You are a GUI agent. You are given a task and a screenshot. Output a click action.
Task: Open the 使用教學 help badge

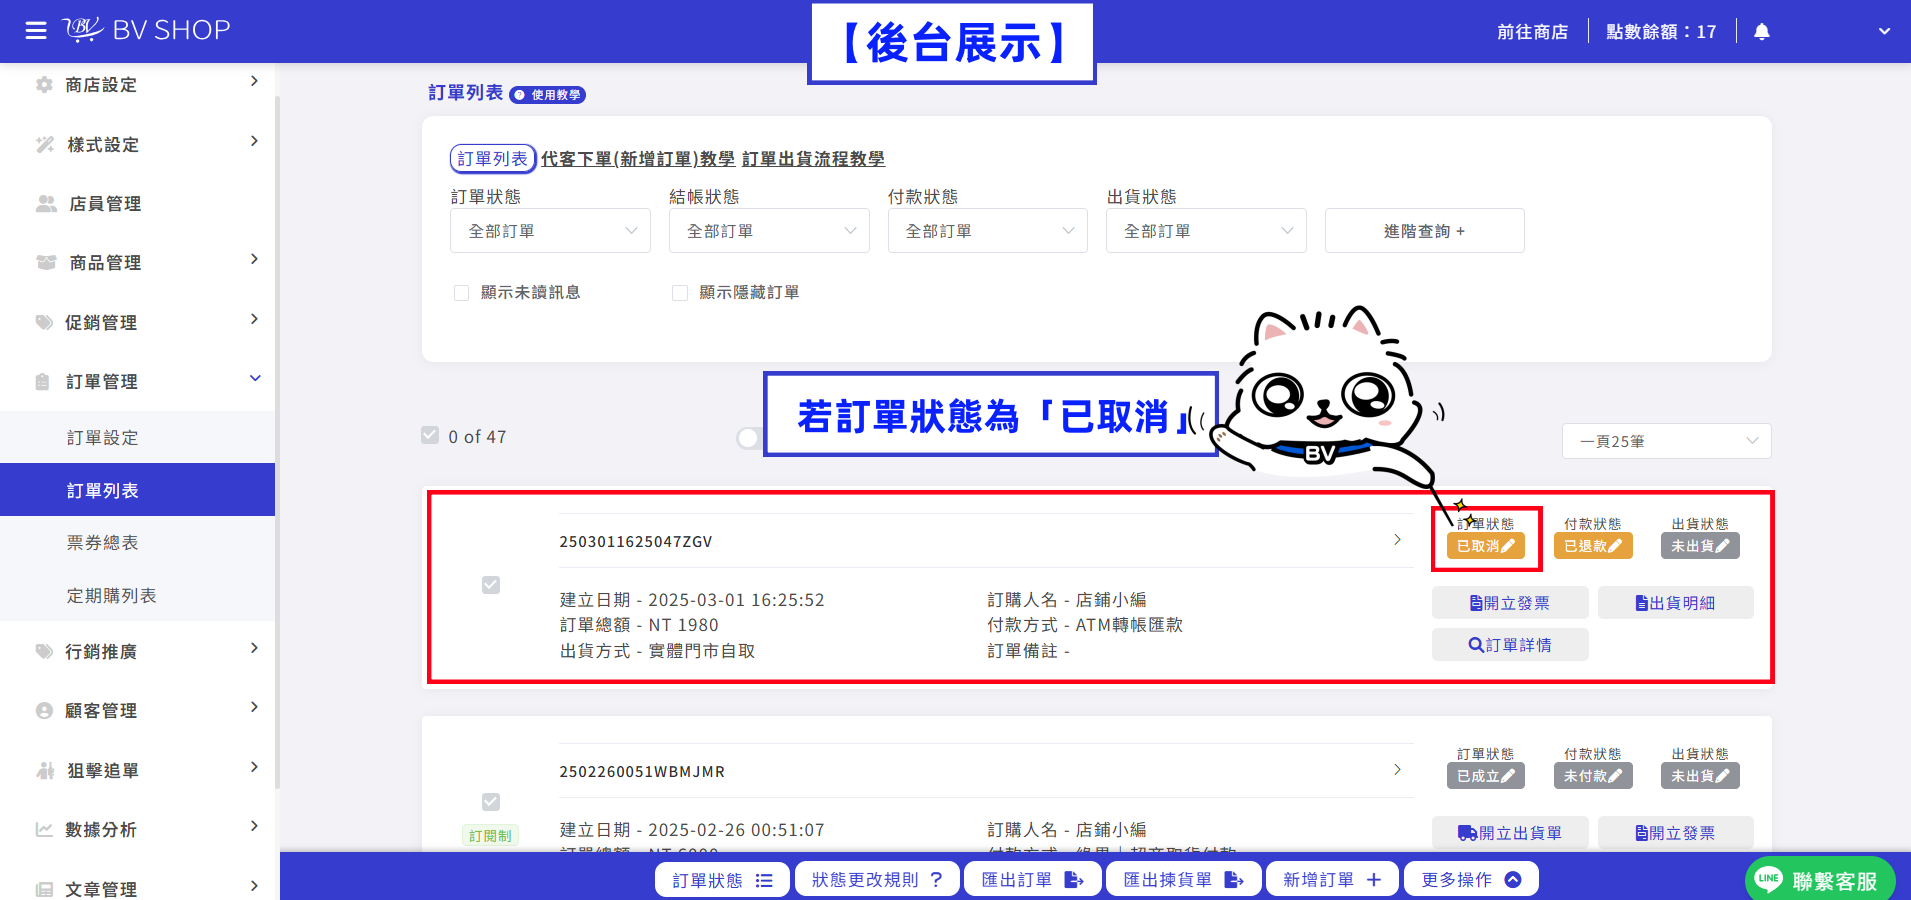[x=547, y=95]
